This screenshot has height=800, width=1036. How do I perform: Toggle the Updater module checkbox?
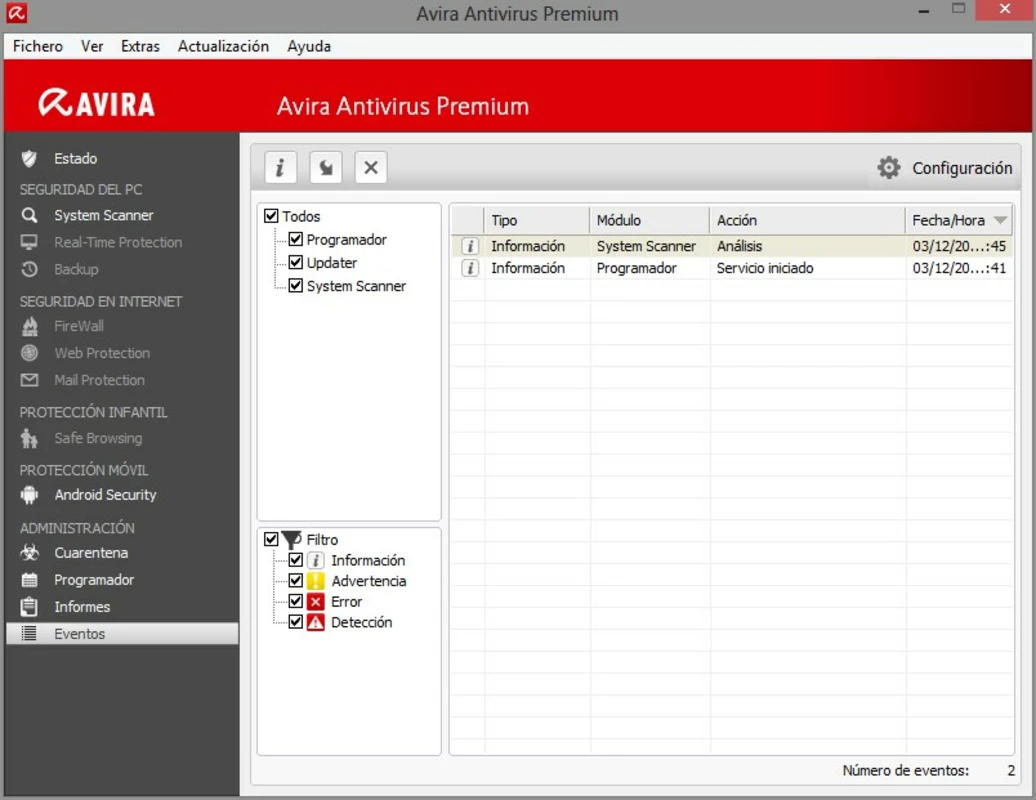(x=295, y=262)
